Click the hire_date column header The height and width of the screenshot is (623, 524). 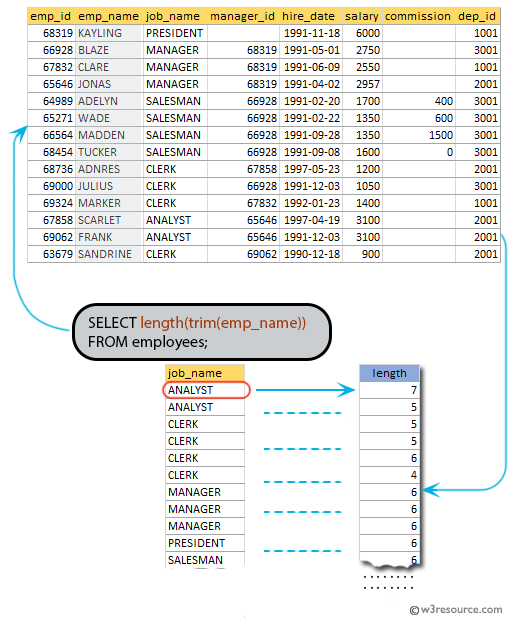[x=310, y=16]
